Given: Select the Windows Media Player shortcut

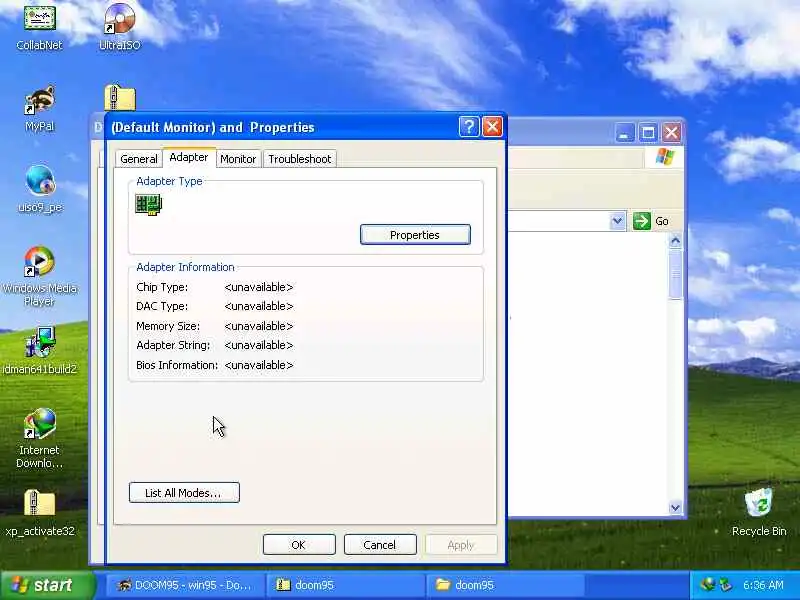Looking at the screenshot, I should pos(39,276).
